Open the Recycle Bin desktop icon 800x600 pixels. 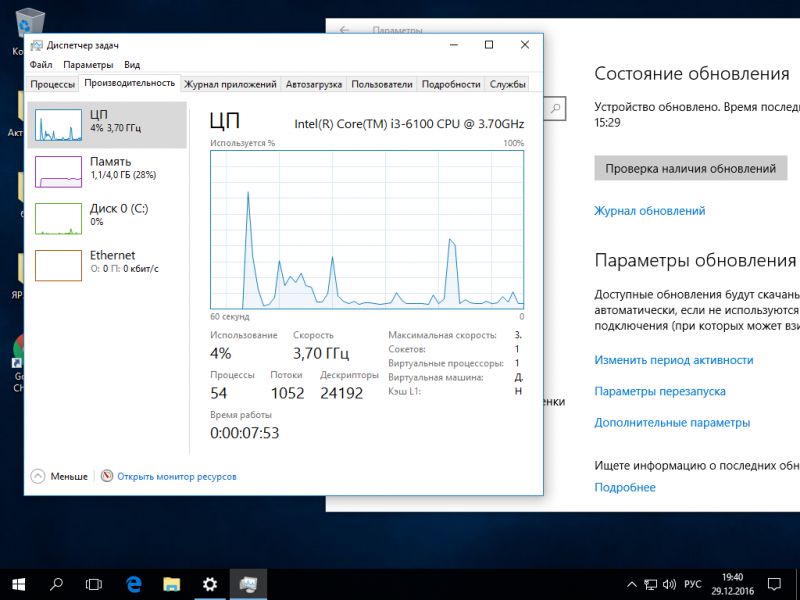point(30,23)
